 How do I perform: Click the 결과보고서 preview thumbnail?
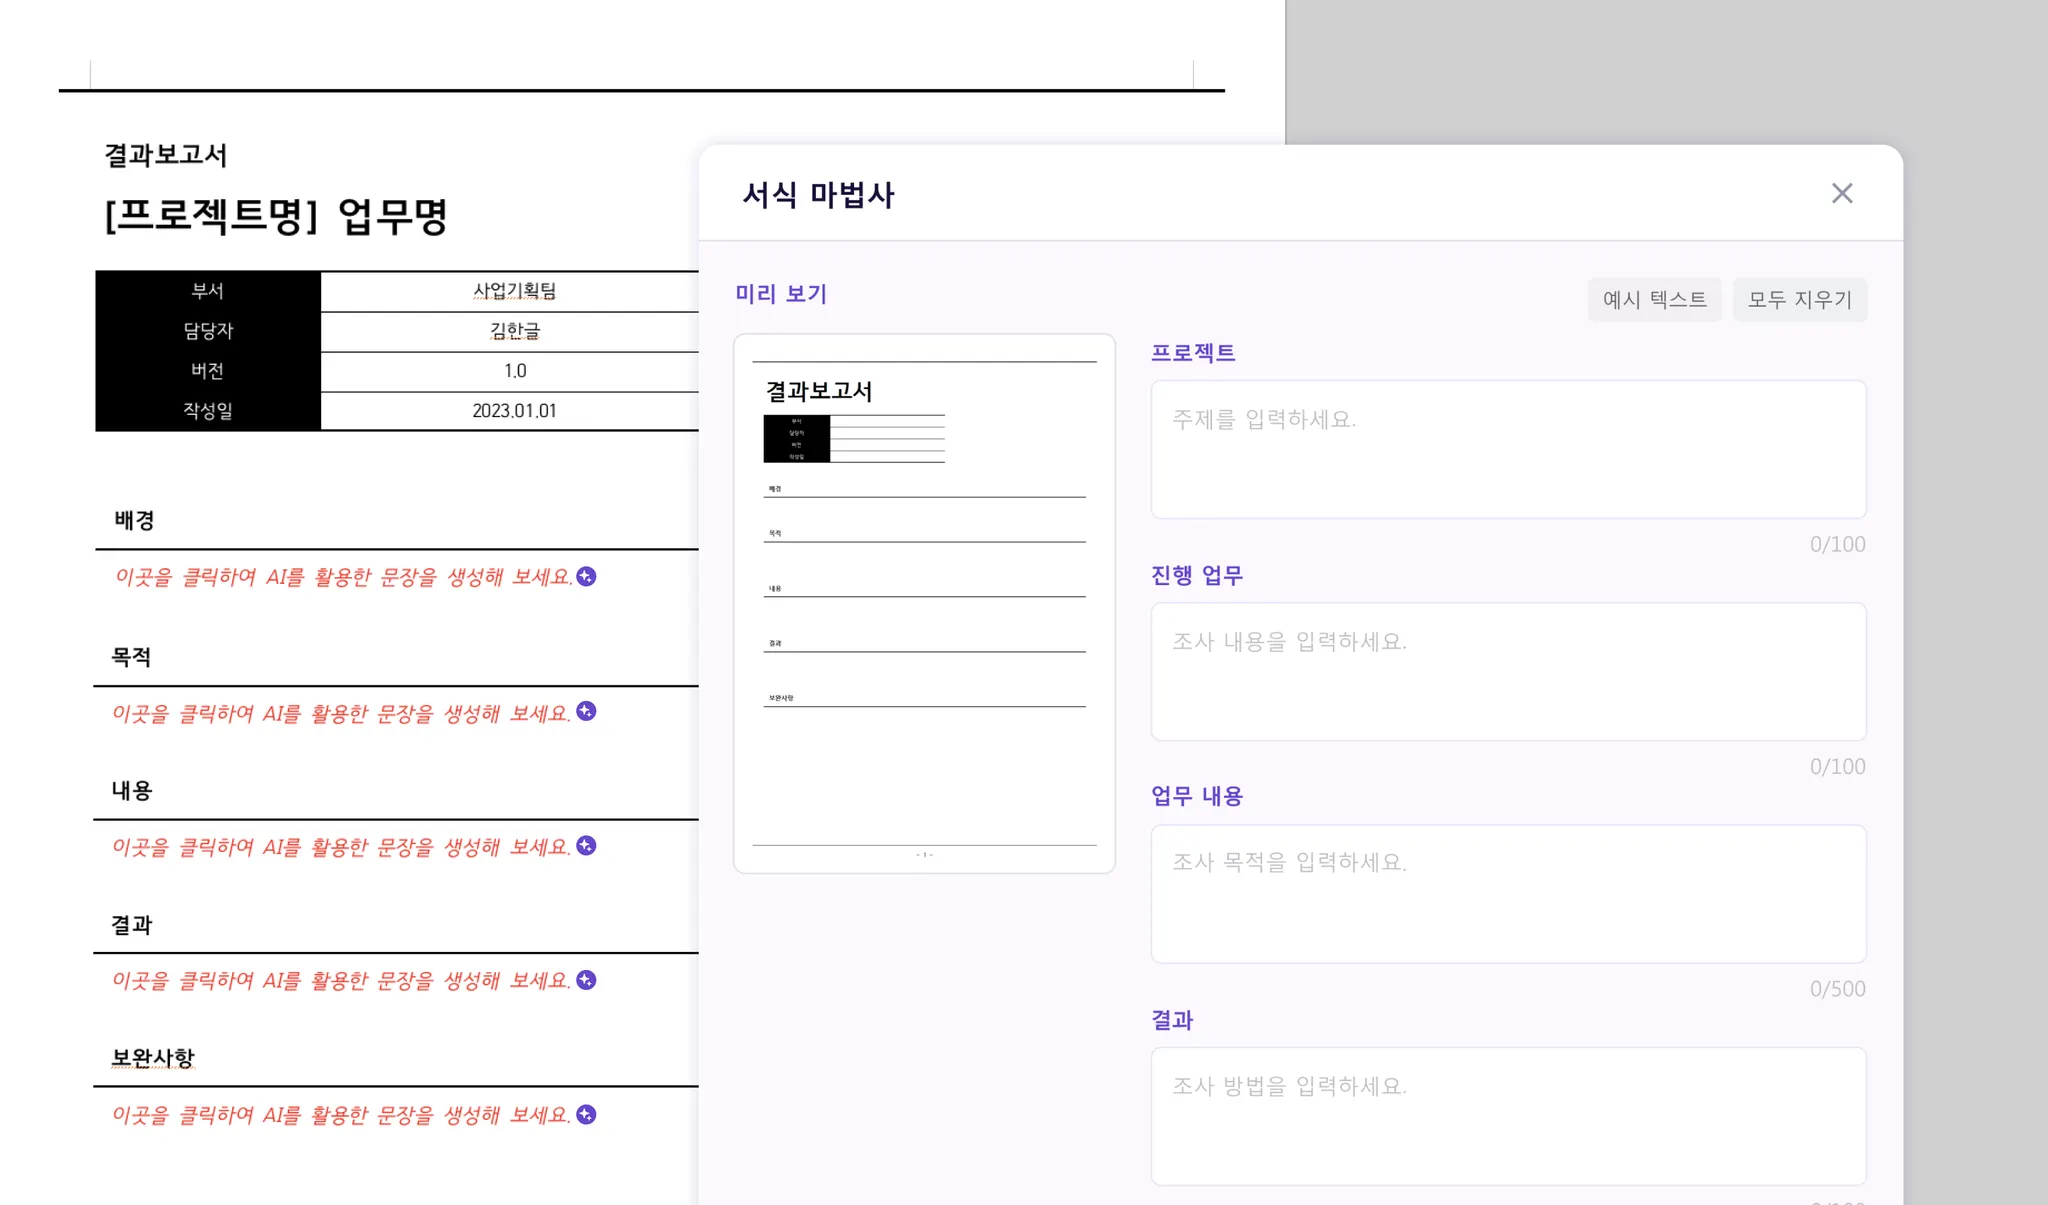(924, 603)
